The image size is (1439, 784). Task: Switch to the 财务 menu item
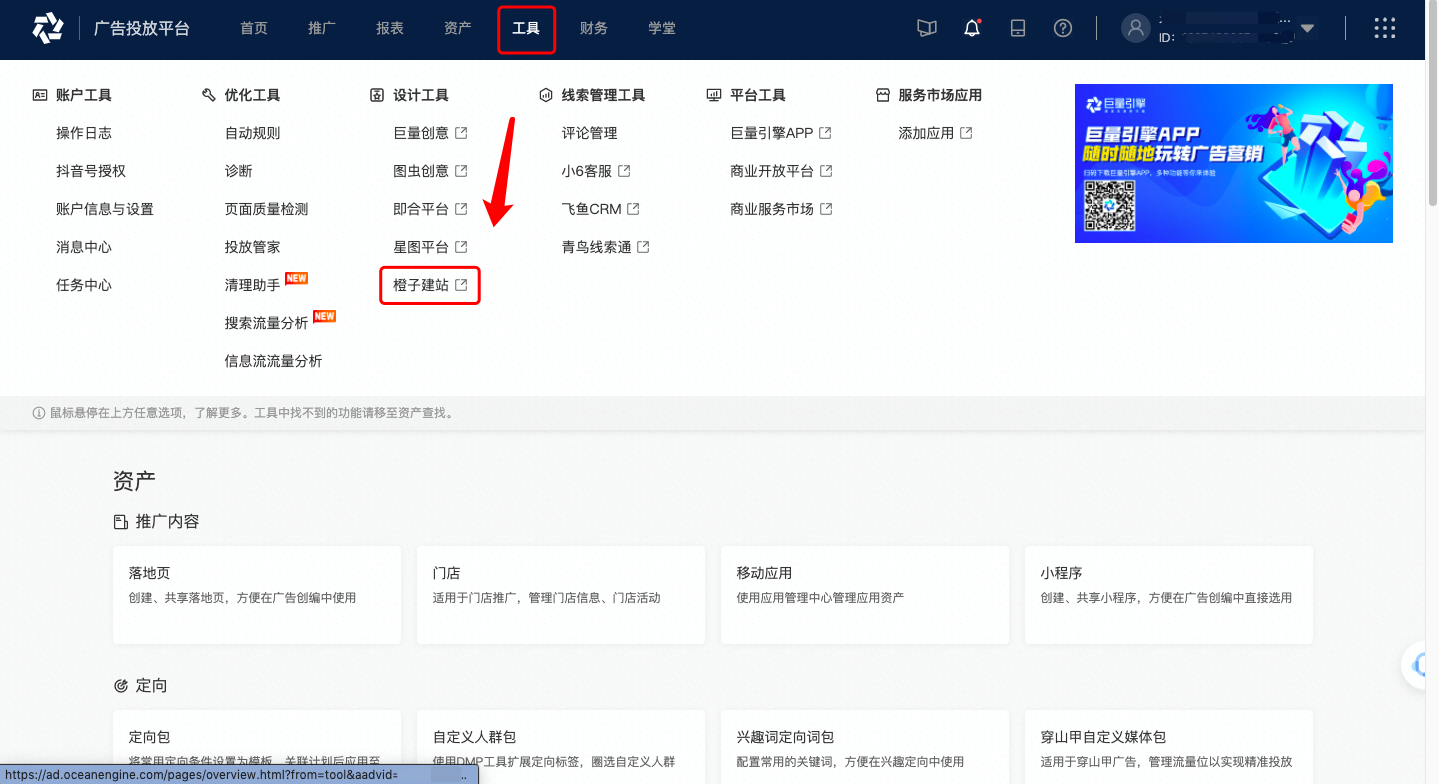(x=594, y=28)
